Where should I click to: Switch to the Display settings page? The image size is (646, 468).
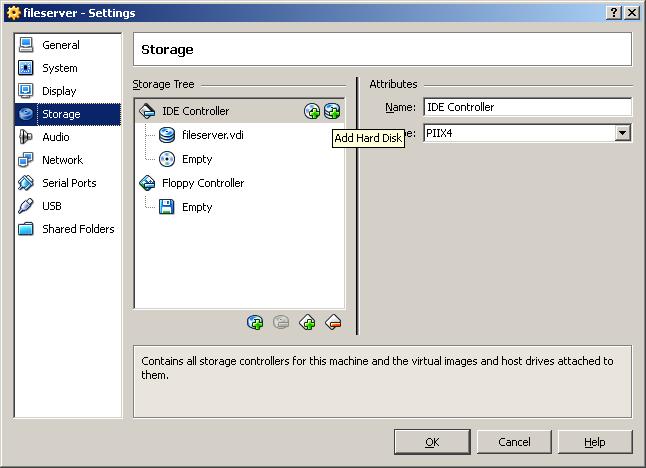click(x=68, y=91)
